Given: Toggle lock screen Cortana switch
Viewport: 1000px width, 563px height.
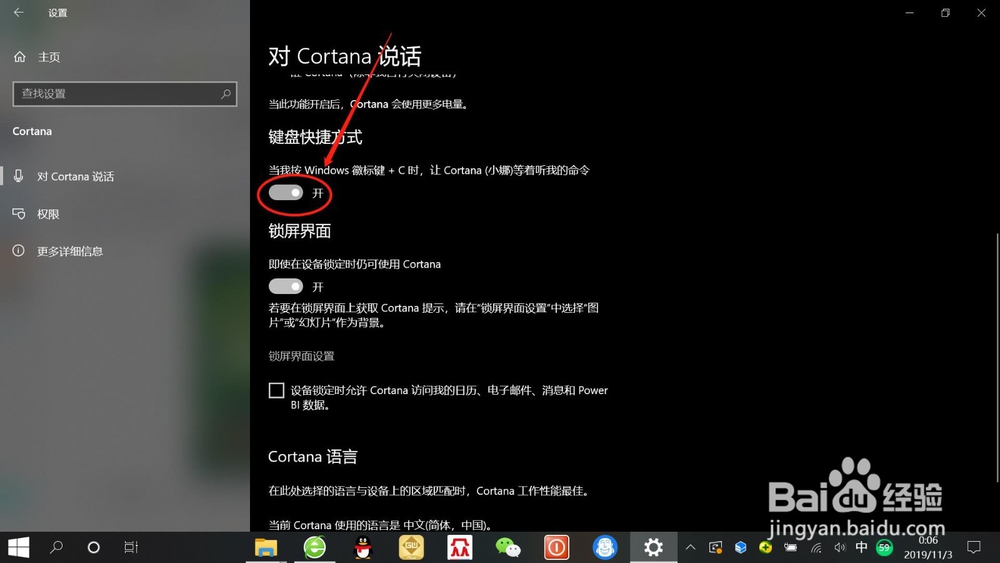Looking at the screenshot, I should (x=286, y=286).
